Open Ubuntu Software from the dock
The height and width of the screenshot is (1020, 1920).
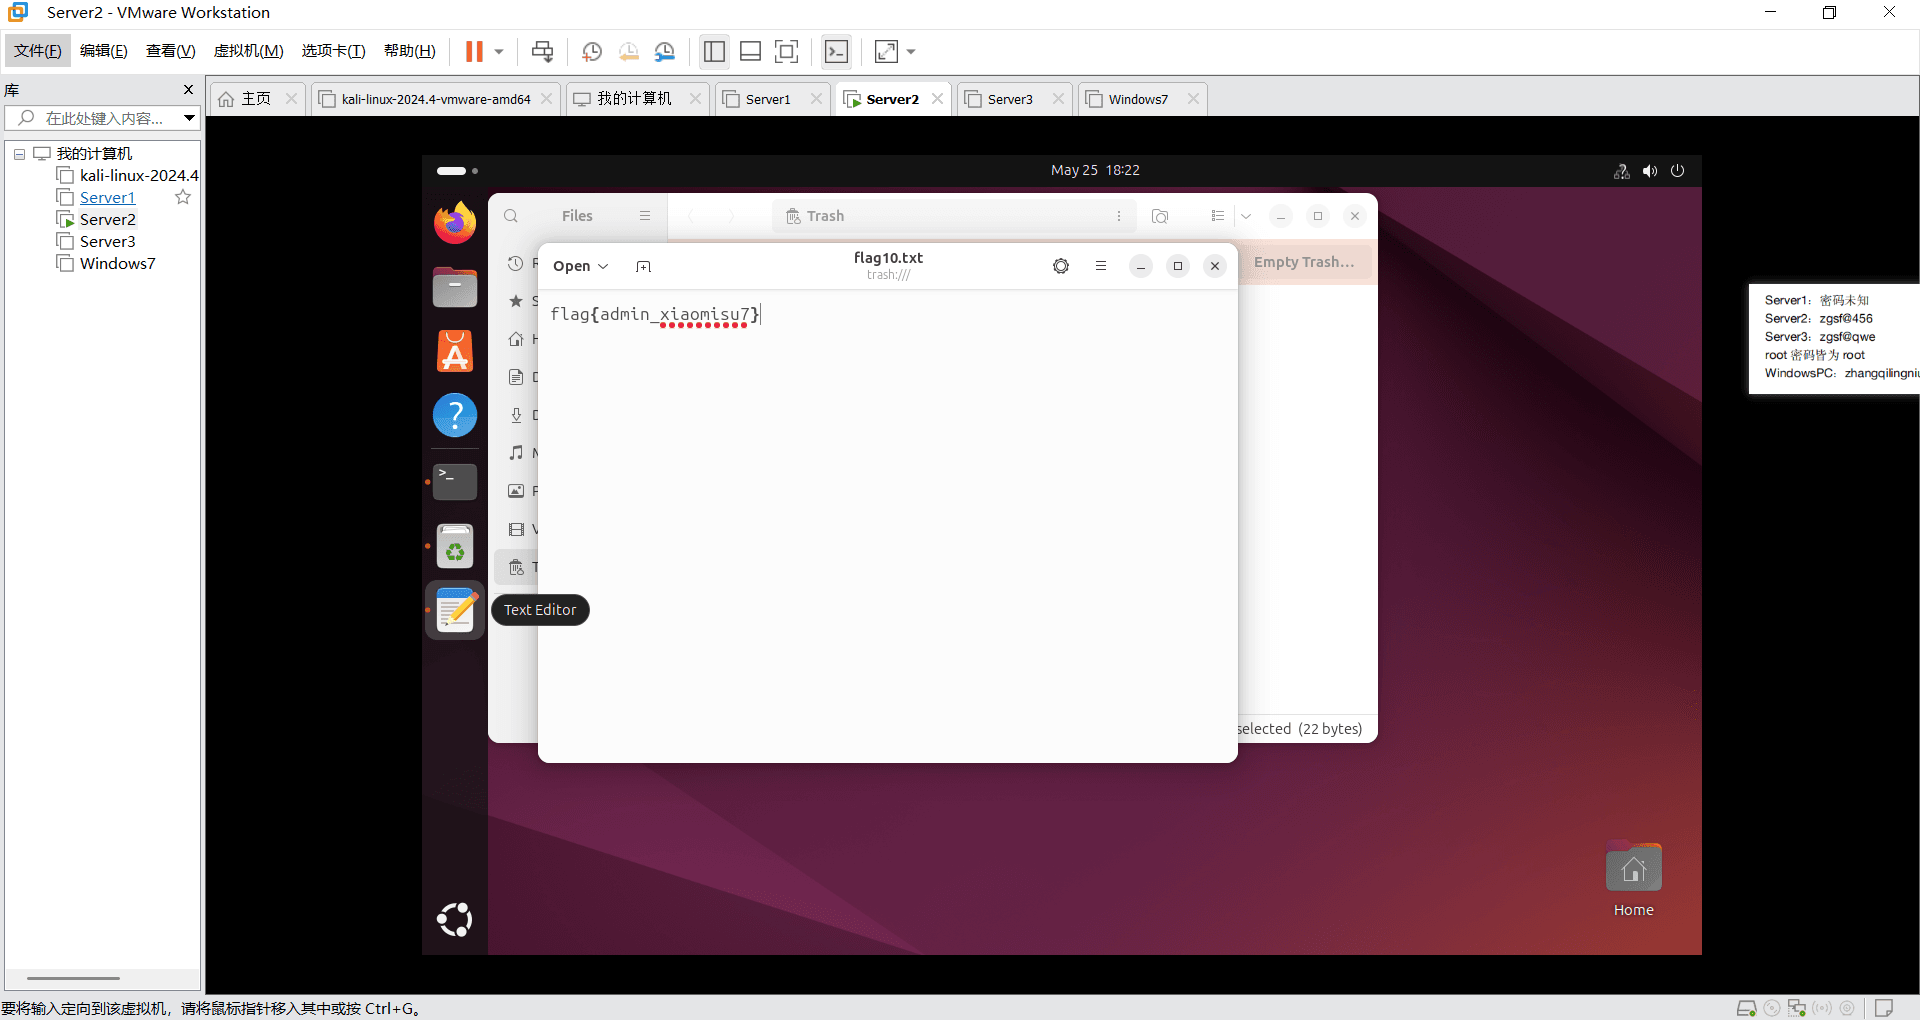tap(455, 351)
